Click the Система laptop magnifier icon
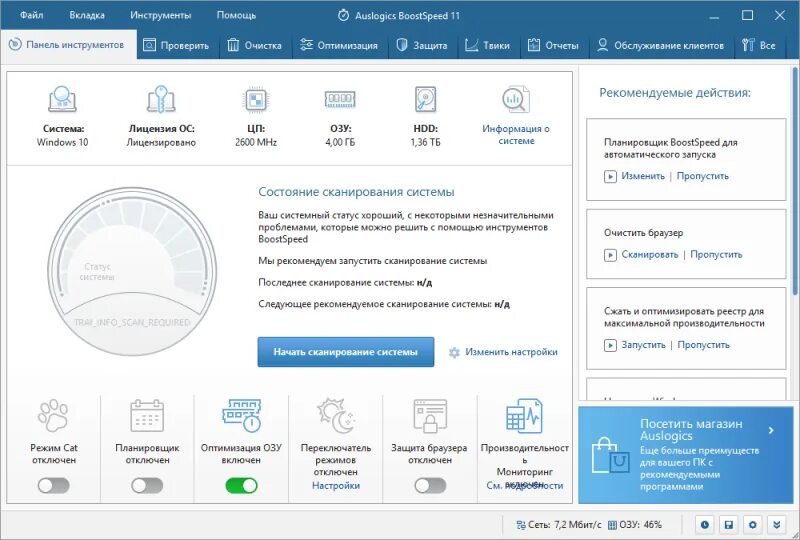 (x=62, y=99)
